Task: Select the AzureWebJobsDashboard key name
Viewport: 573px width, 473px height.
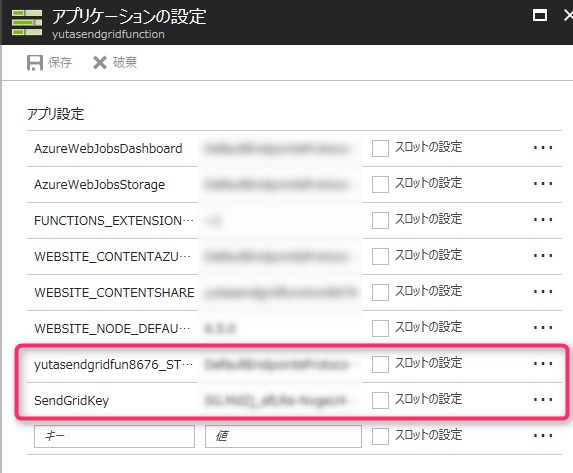Action: point(108,148)
